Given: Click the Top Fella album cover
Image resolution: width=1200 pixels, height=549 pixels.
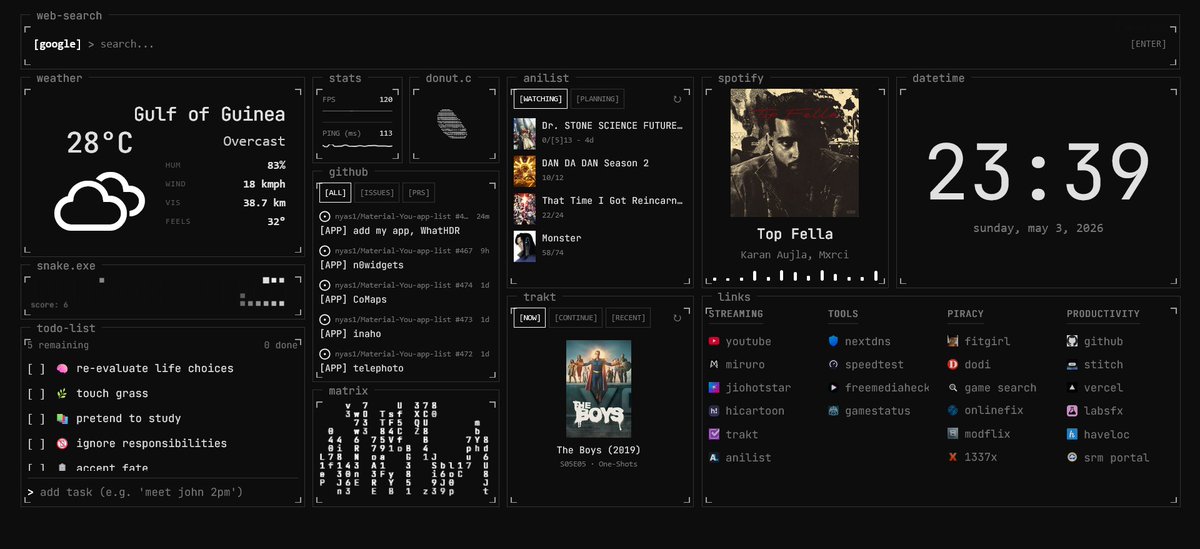Looking at the screenshot, I should click(x=795, y=153).
